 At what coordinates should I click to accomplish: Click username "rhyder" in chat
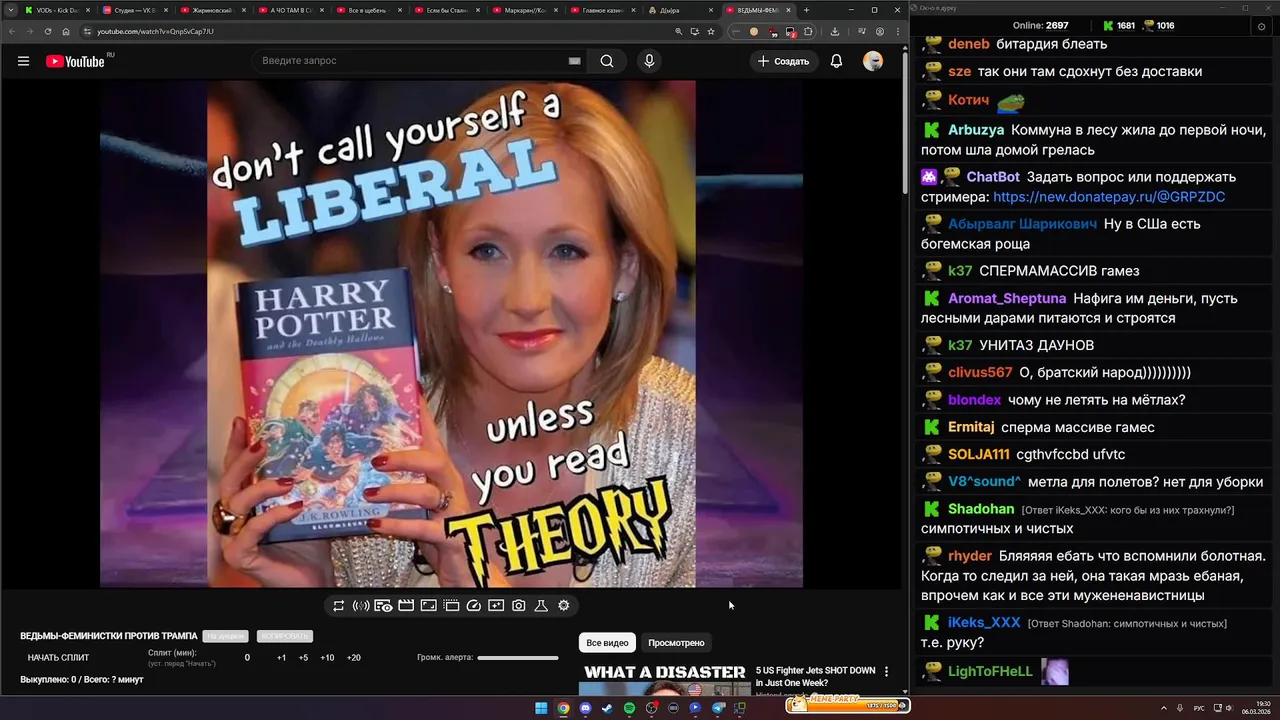coord(970,556)
